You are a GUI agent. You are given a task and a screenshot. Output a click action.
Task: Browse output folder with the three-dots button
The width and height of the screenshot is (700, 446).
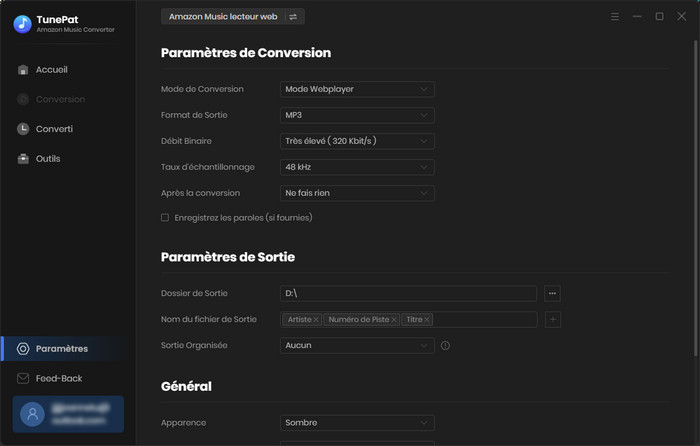click(553, 293)
